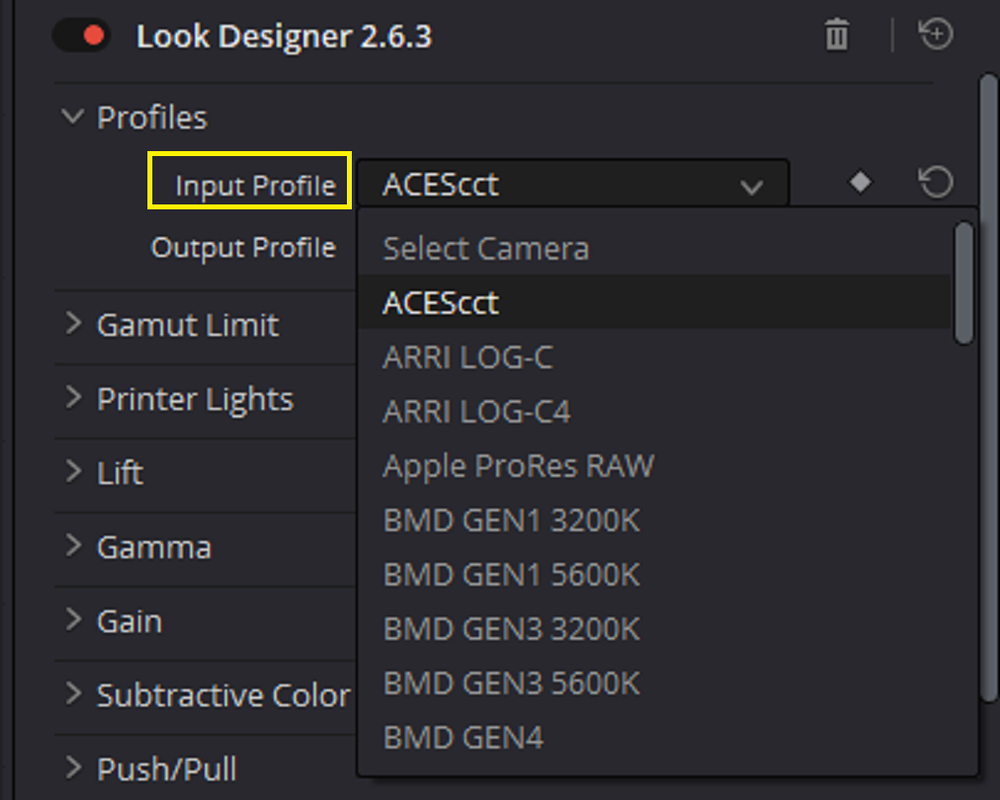The height and width of the screenshot is (800, 1000).
Task: Reset Input Profile with circular arrow
Action: tap(936, 182)
